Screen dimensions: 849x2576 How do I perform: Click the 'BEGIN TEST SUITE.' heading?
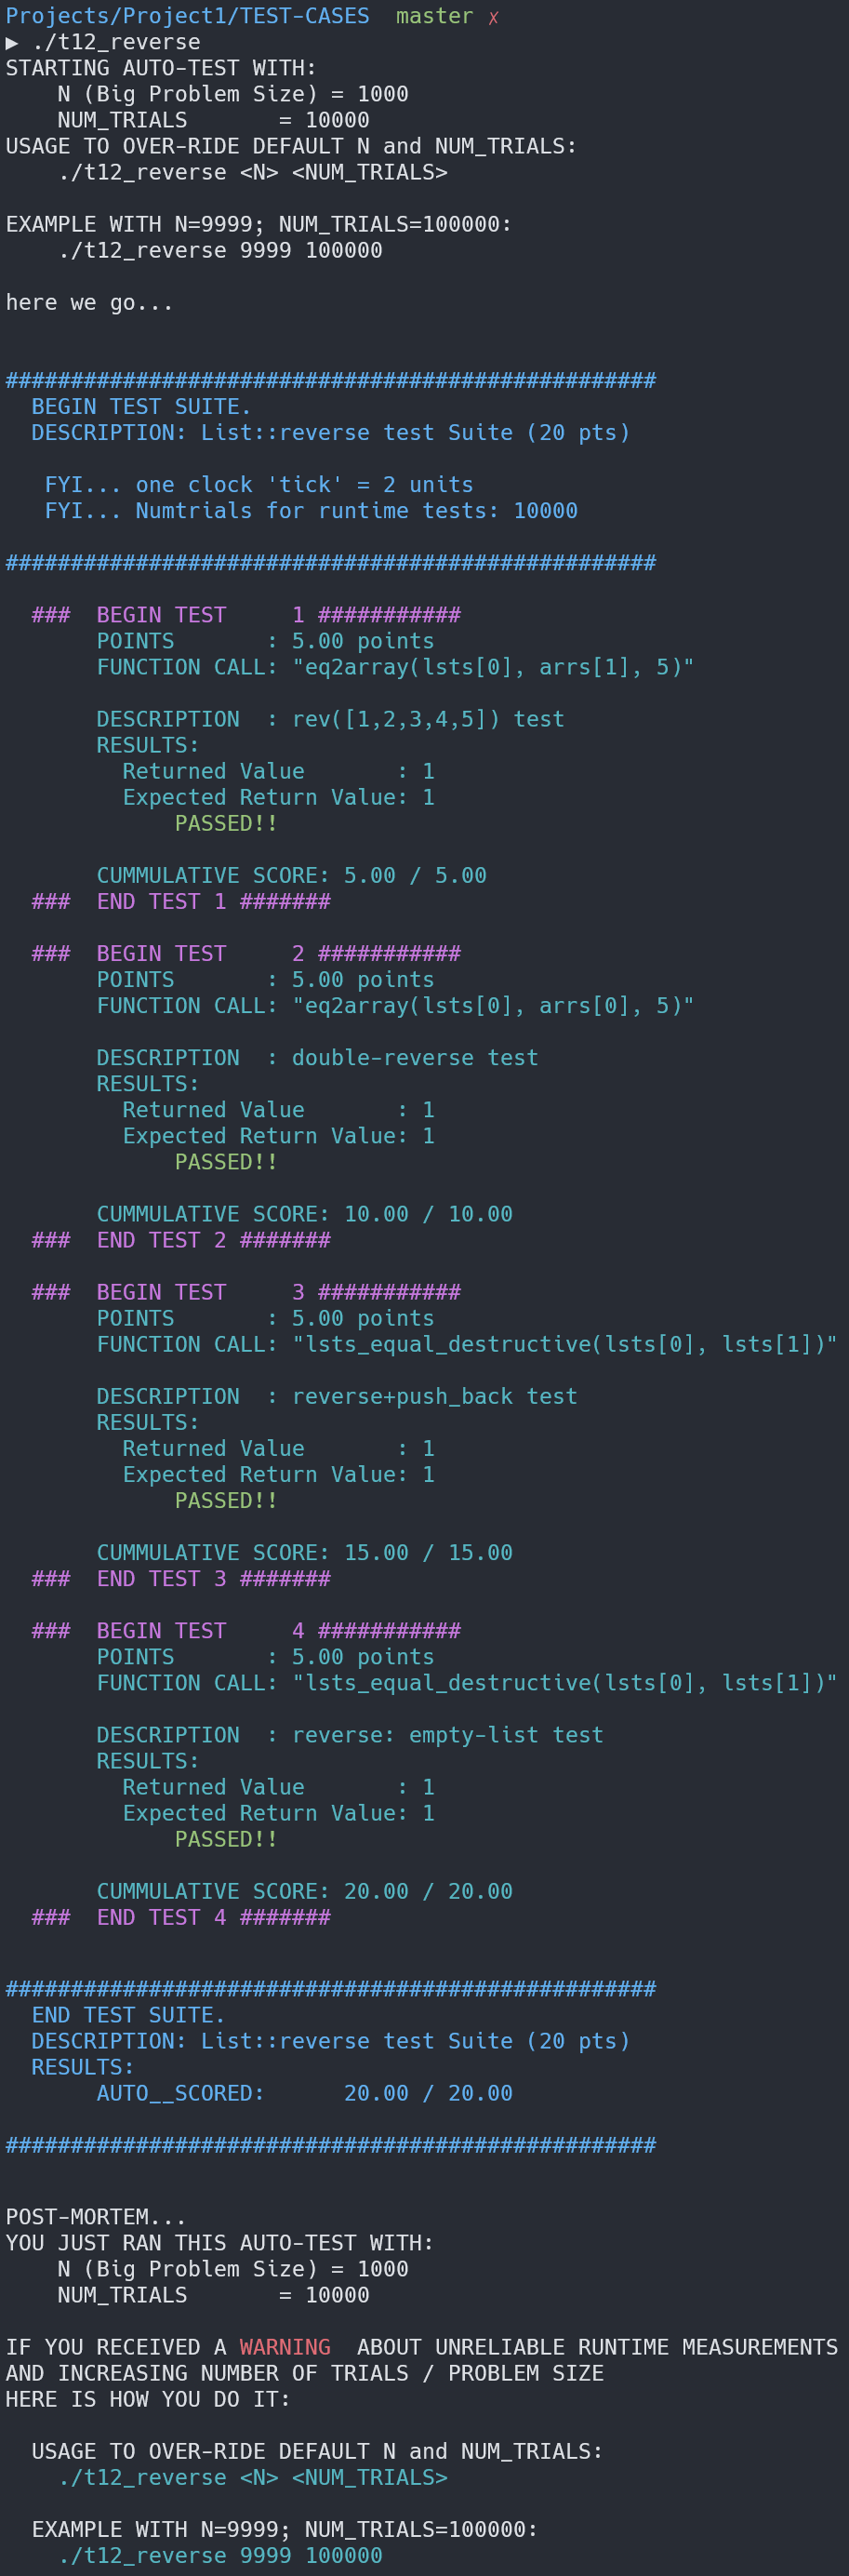[x=141, y=406]
